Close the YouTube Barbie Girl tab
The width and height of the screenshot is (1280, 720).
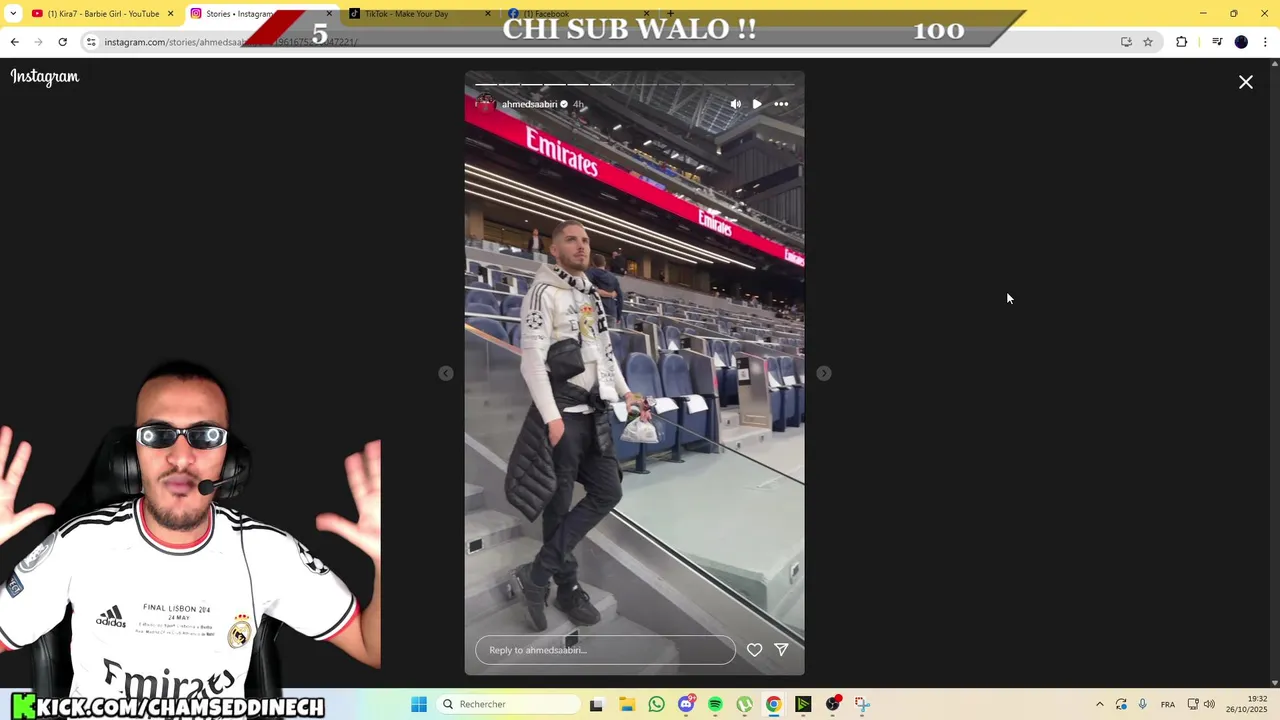point(171,14)
